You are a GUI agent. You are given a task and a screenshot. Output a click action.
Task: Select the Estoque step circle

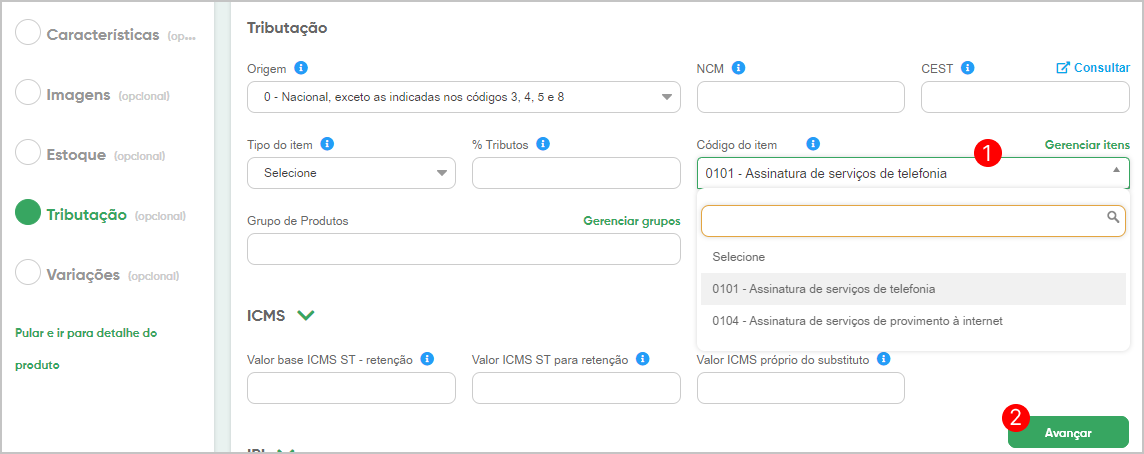(x=28, y=153)
